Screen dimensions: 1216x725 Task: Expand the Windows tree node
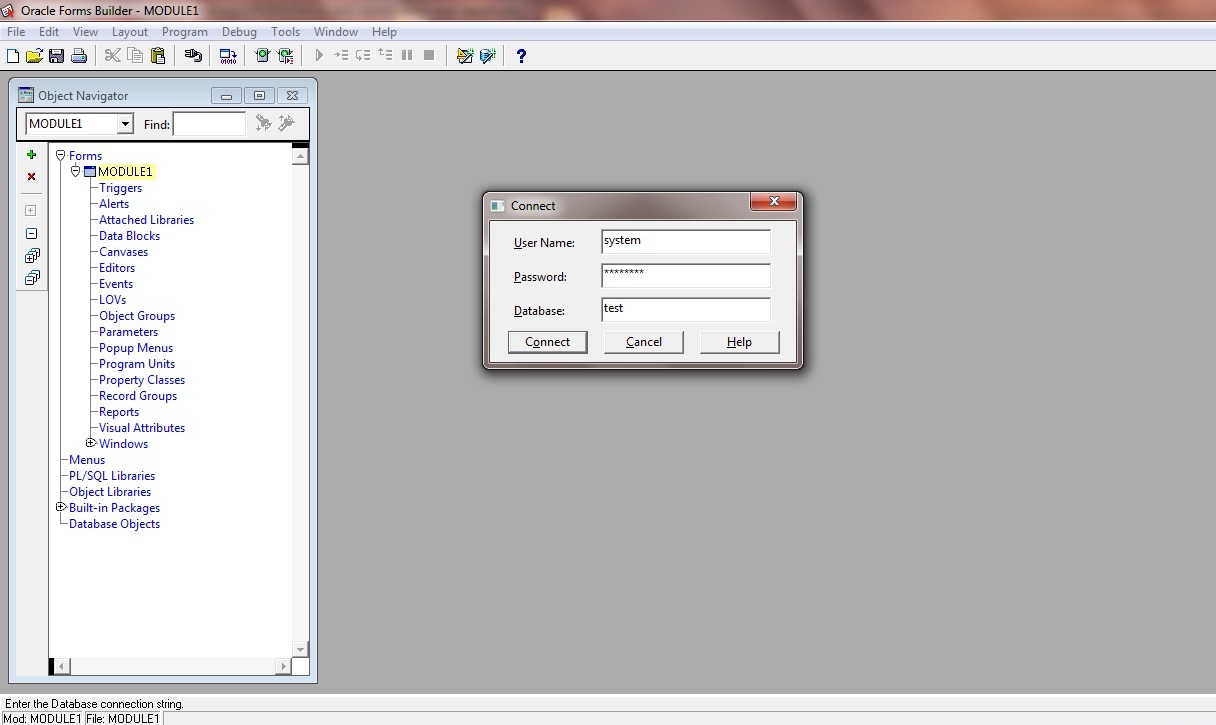(x=91, y=443)
